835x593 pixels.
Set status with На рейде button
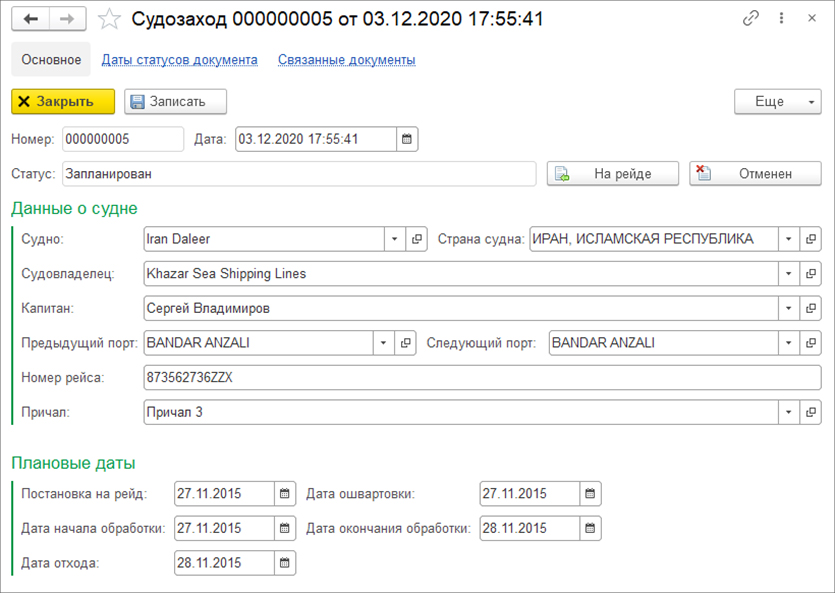613,174
